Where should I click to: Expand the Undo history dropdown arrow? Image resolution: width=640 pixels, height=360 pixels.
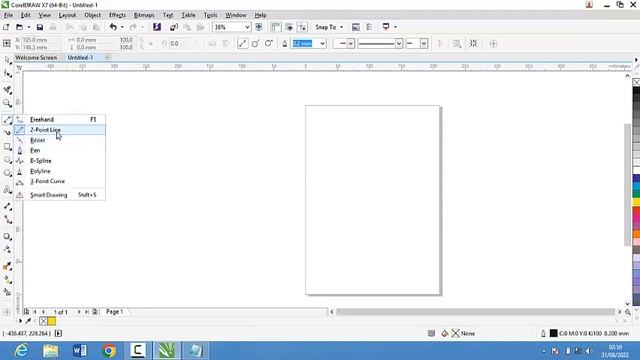122,27
